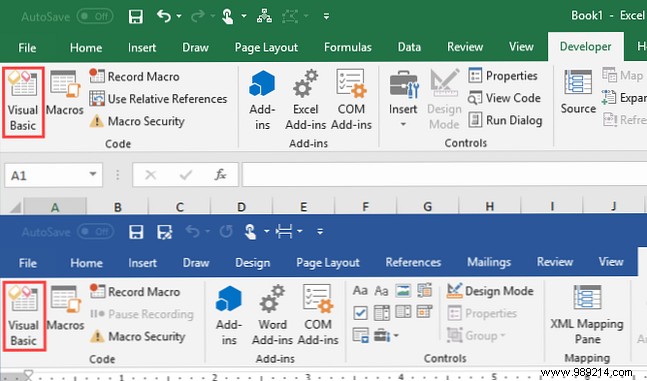The width and height of the screenshot is (647, 381).
Task: Insert Rich Text content control in Word
Action: click(360, 291)
